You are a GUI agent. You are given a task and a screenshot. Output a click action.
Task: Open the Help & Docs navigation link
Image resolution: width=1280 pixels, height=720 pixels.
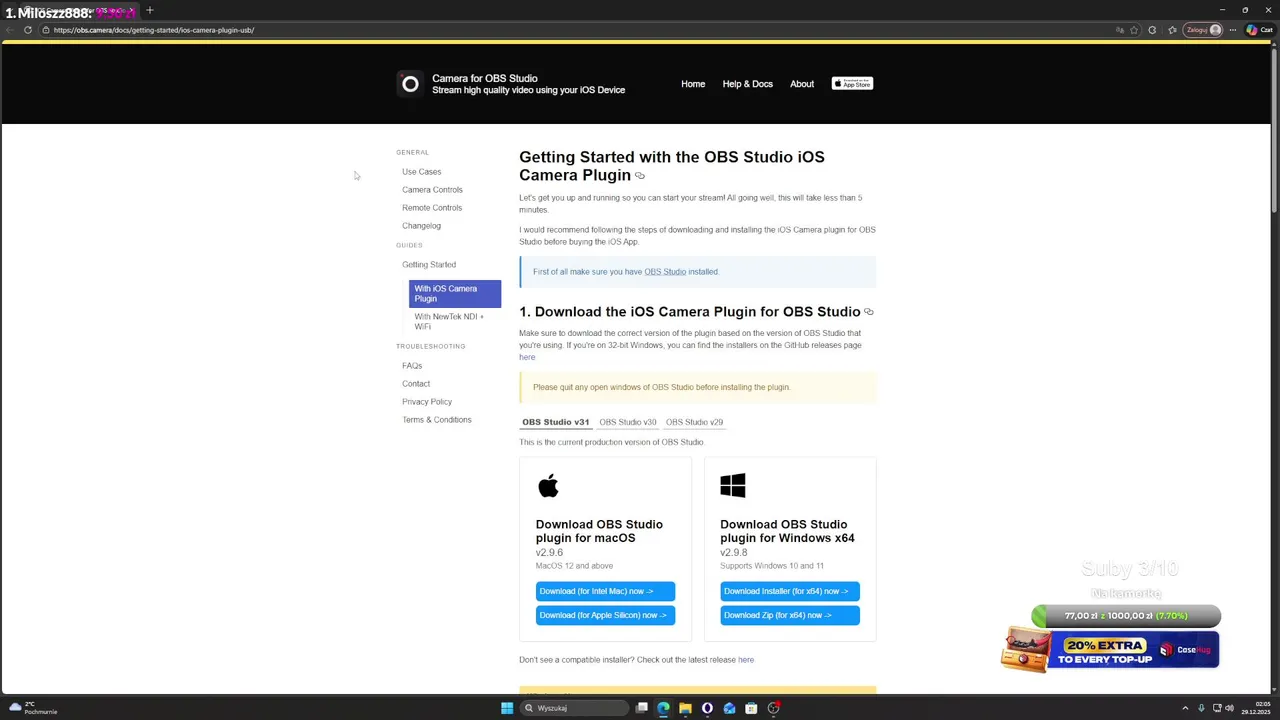click(748, 84)
